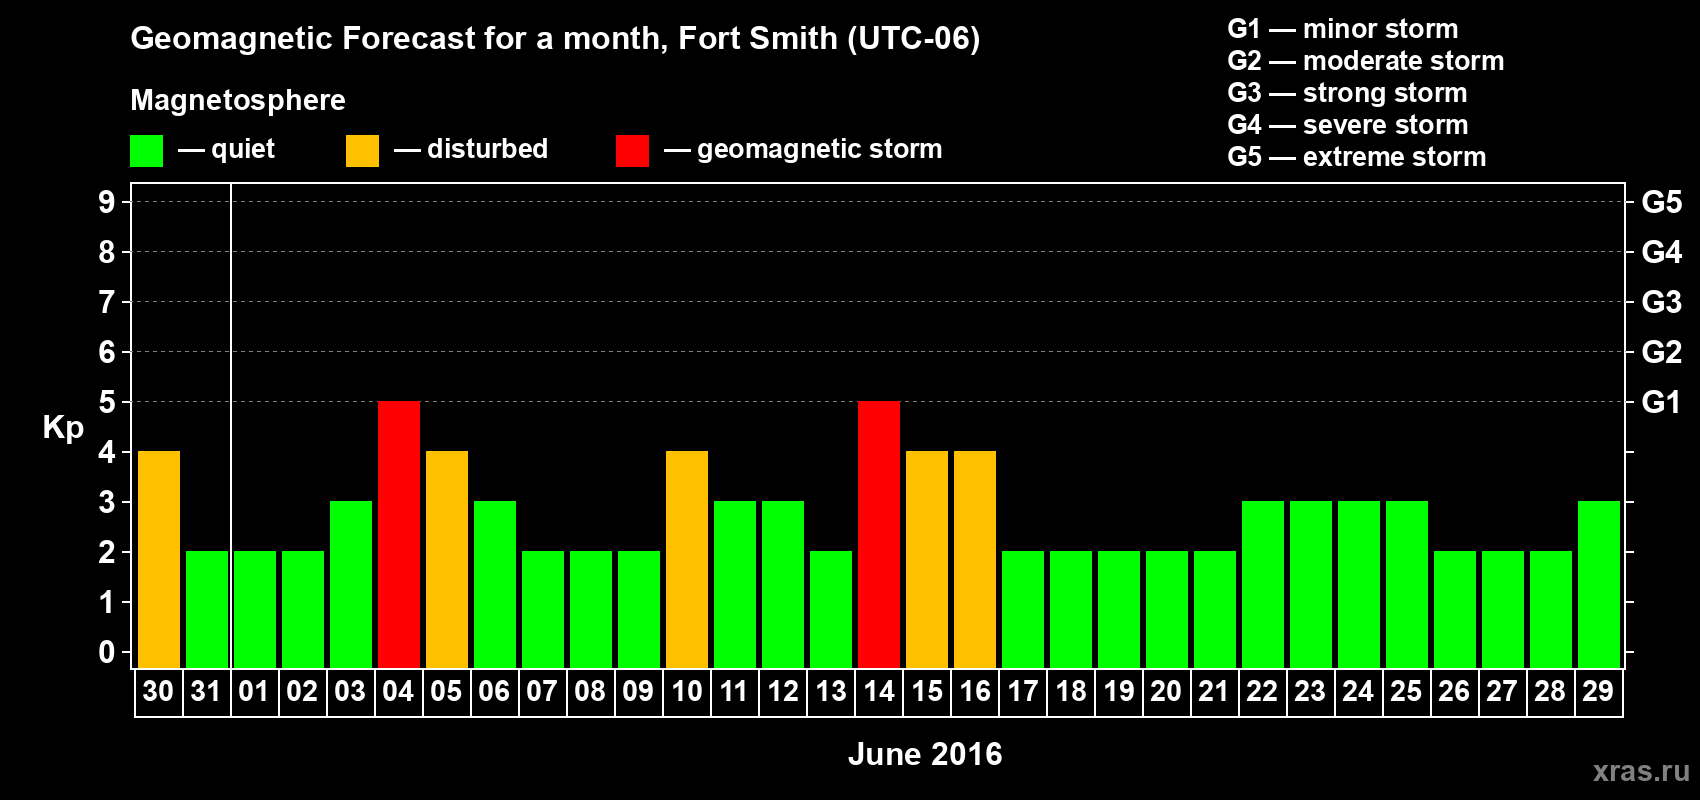Click the red geomagnetic storm legend swatch

(x=632, y=151)
